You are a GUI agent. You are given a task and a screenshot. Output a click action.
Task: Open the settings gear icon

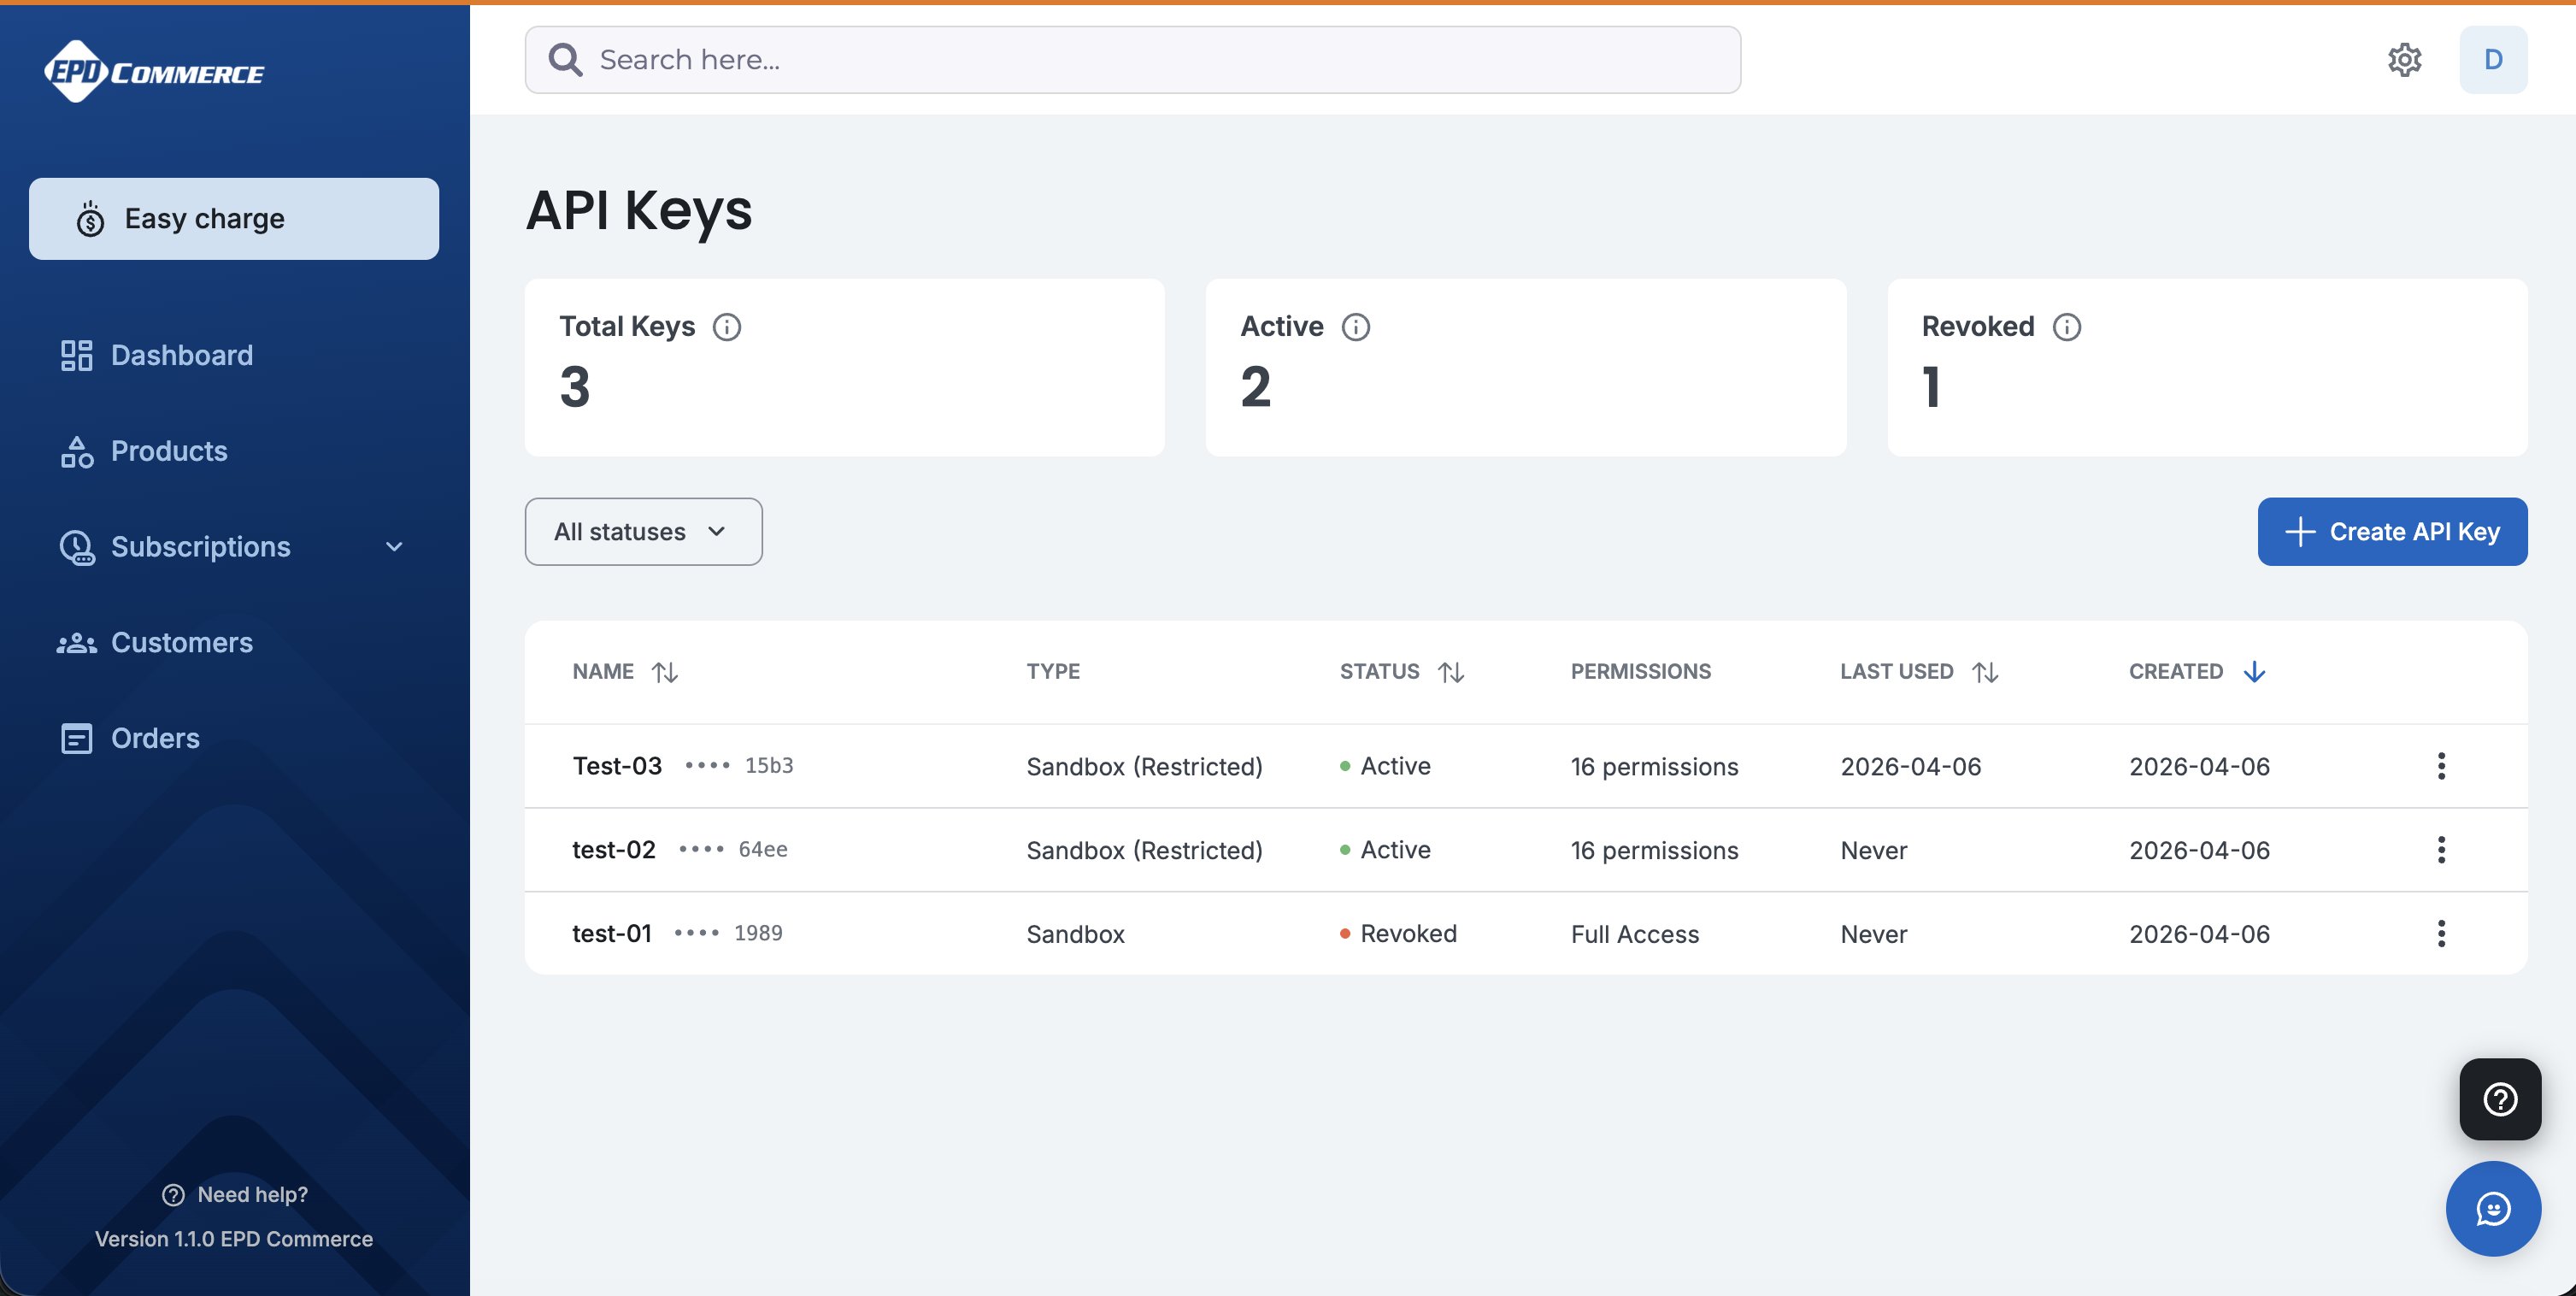tap(2404, 60)
